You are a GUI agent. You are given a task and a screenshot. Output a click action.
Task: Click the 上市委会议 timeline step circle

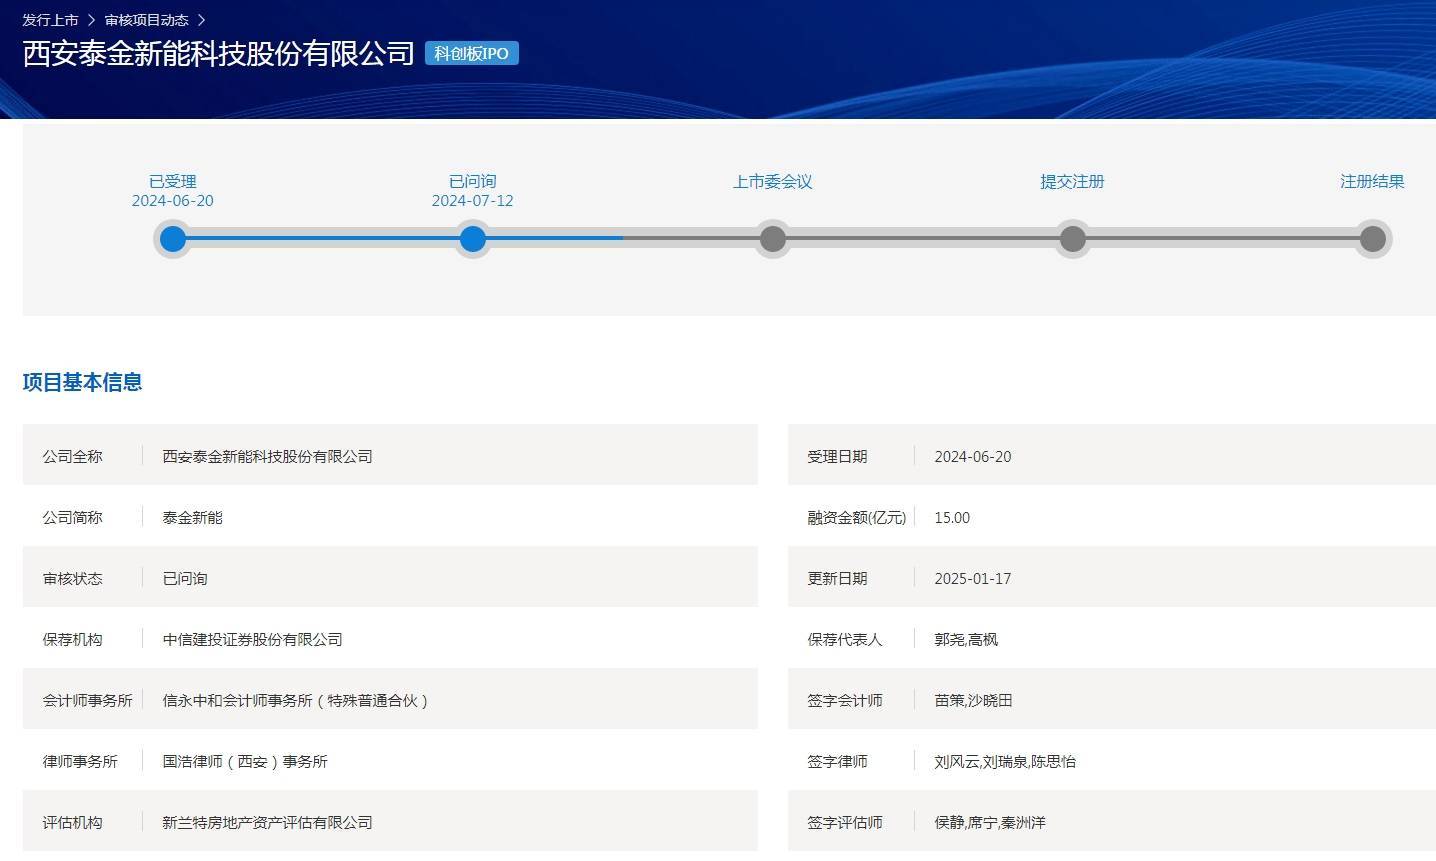[772, 239]
